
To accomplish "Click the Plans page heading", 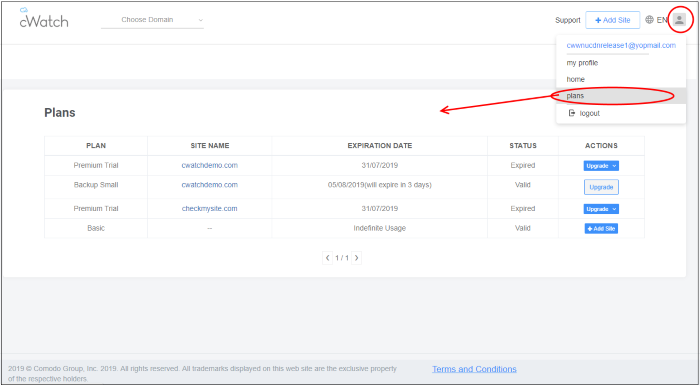I will (60, 113).
